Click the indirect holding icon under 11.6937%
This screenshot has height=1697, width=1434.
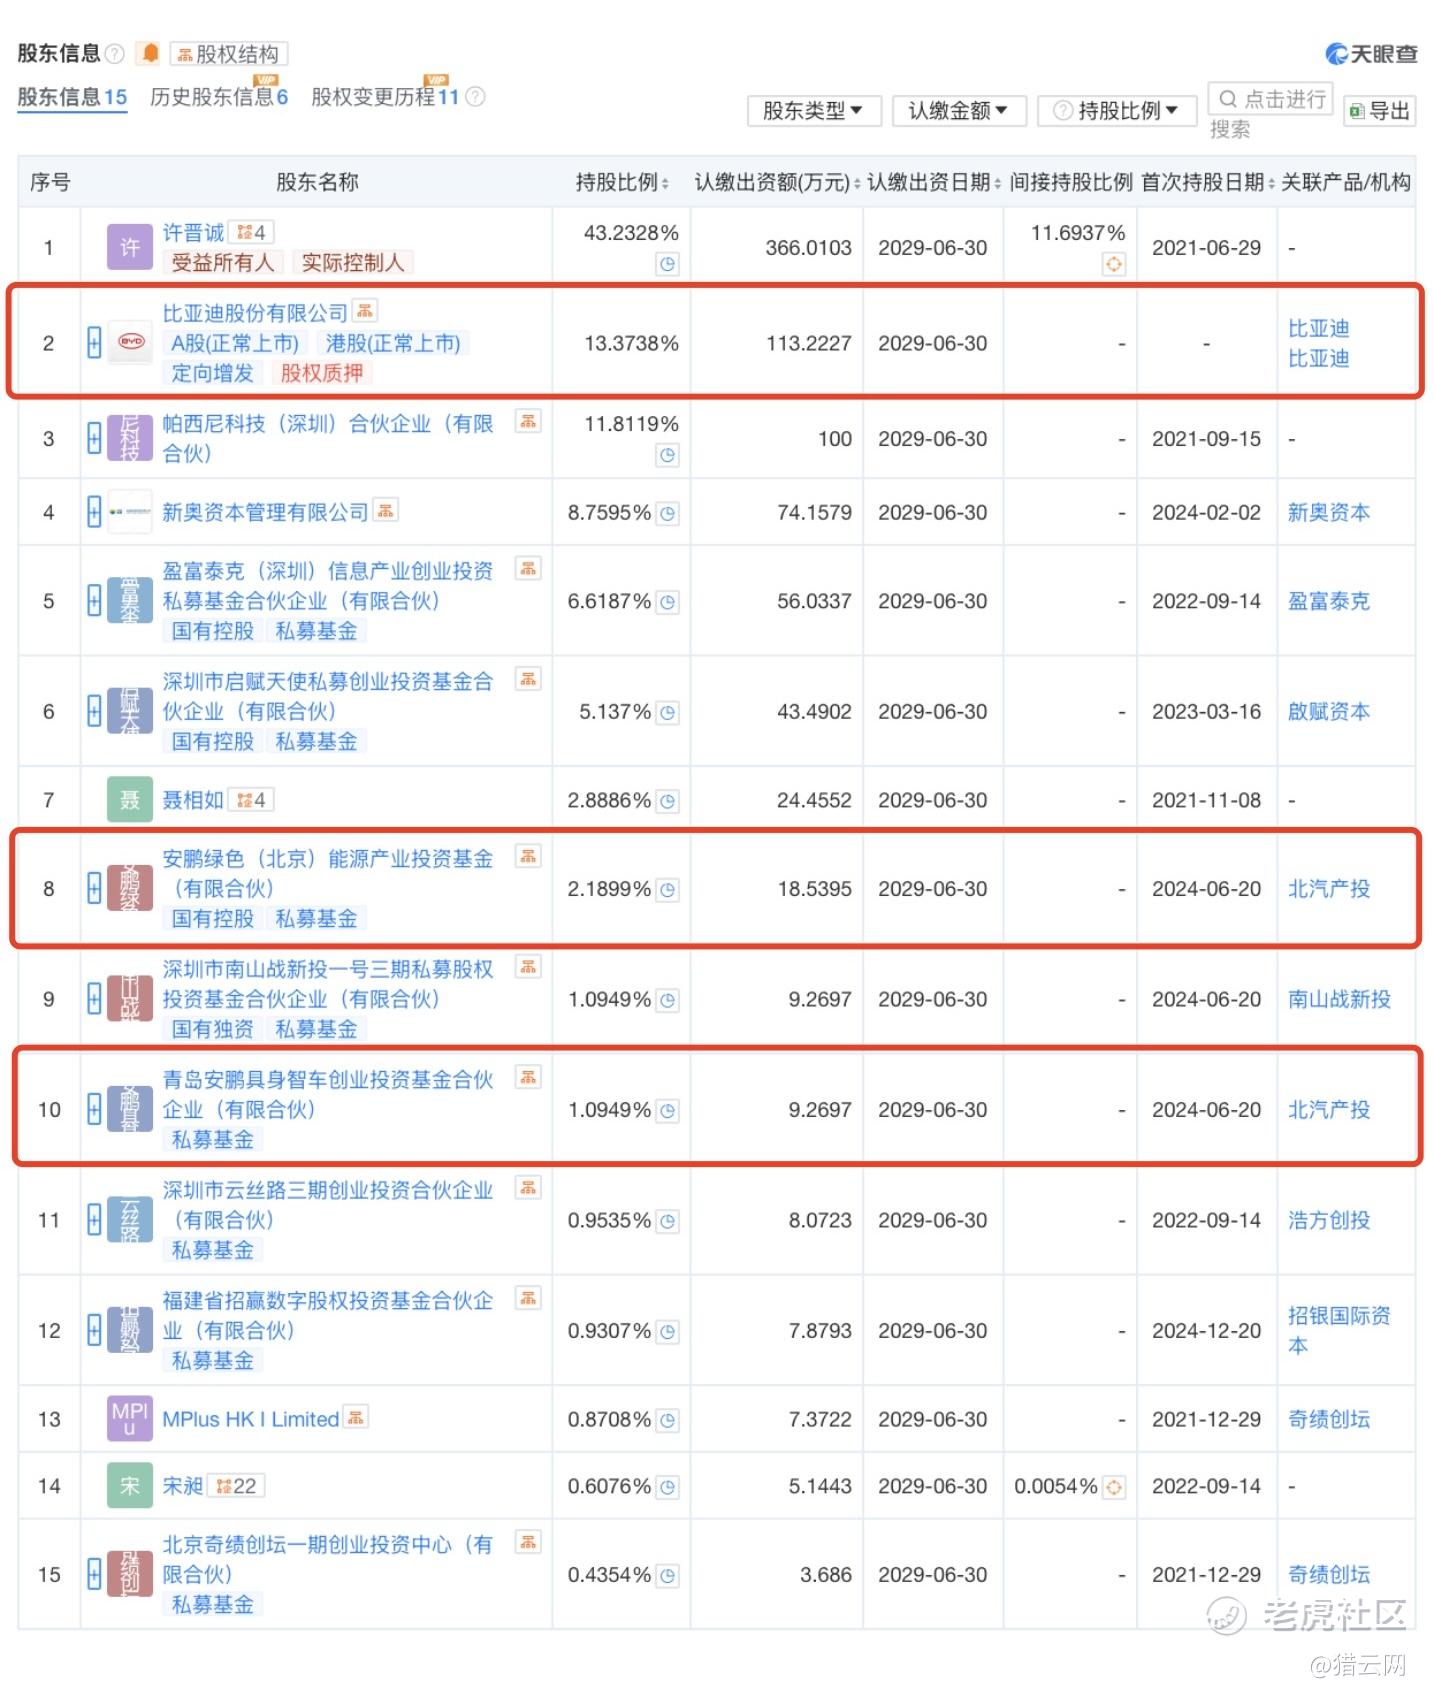pyautogui.click(x=1114, y=264)
